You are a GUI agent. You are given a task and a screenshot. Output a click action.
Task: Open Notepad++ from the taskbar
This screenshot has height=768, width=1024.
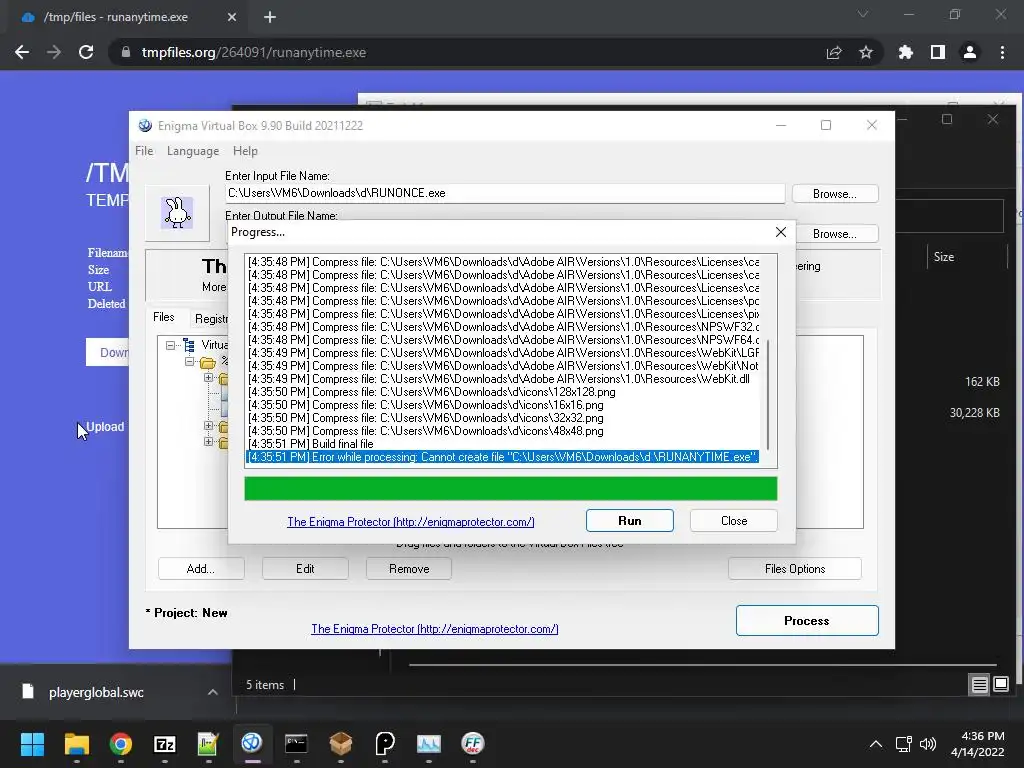click(208, 744)
